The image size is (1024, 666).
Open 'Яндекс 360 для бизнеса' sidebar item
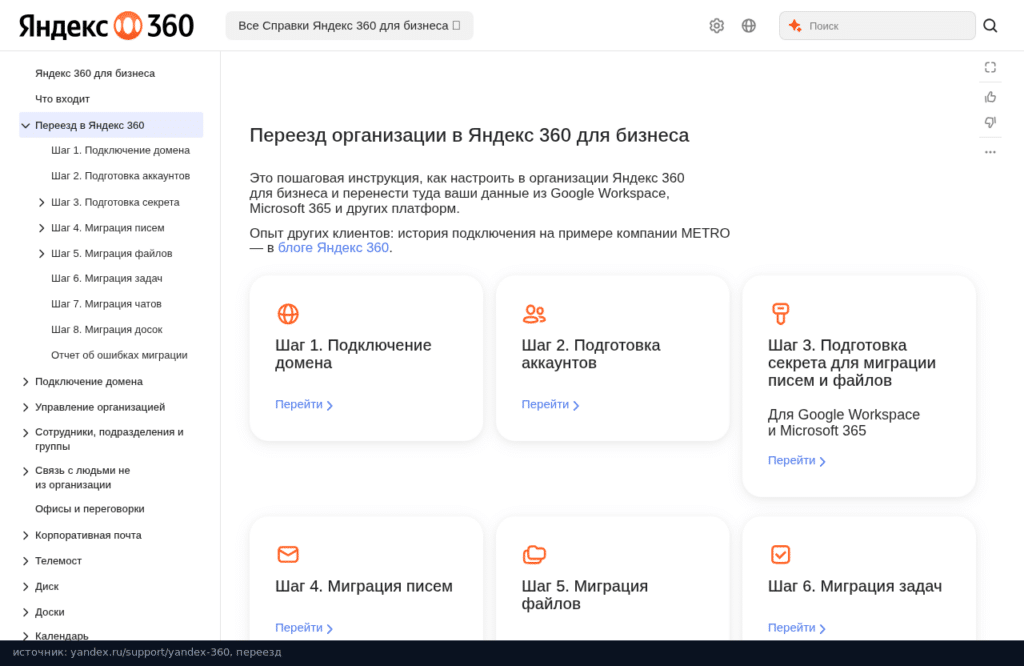(x=95, y=73)
